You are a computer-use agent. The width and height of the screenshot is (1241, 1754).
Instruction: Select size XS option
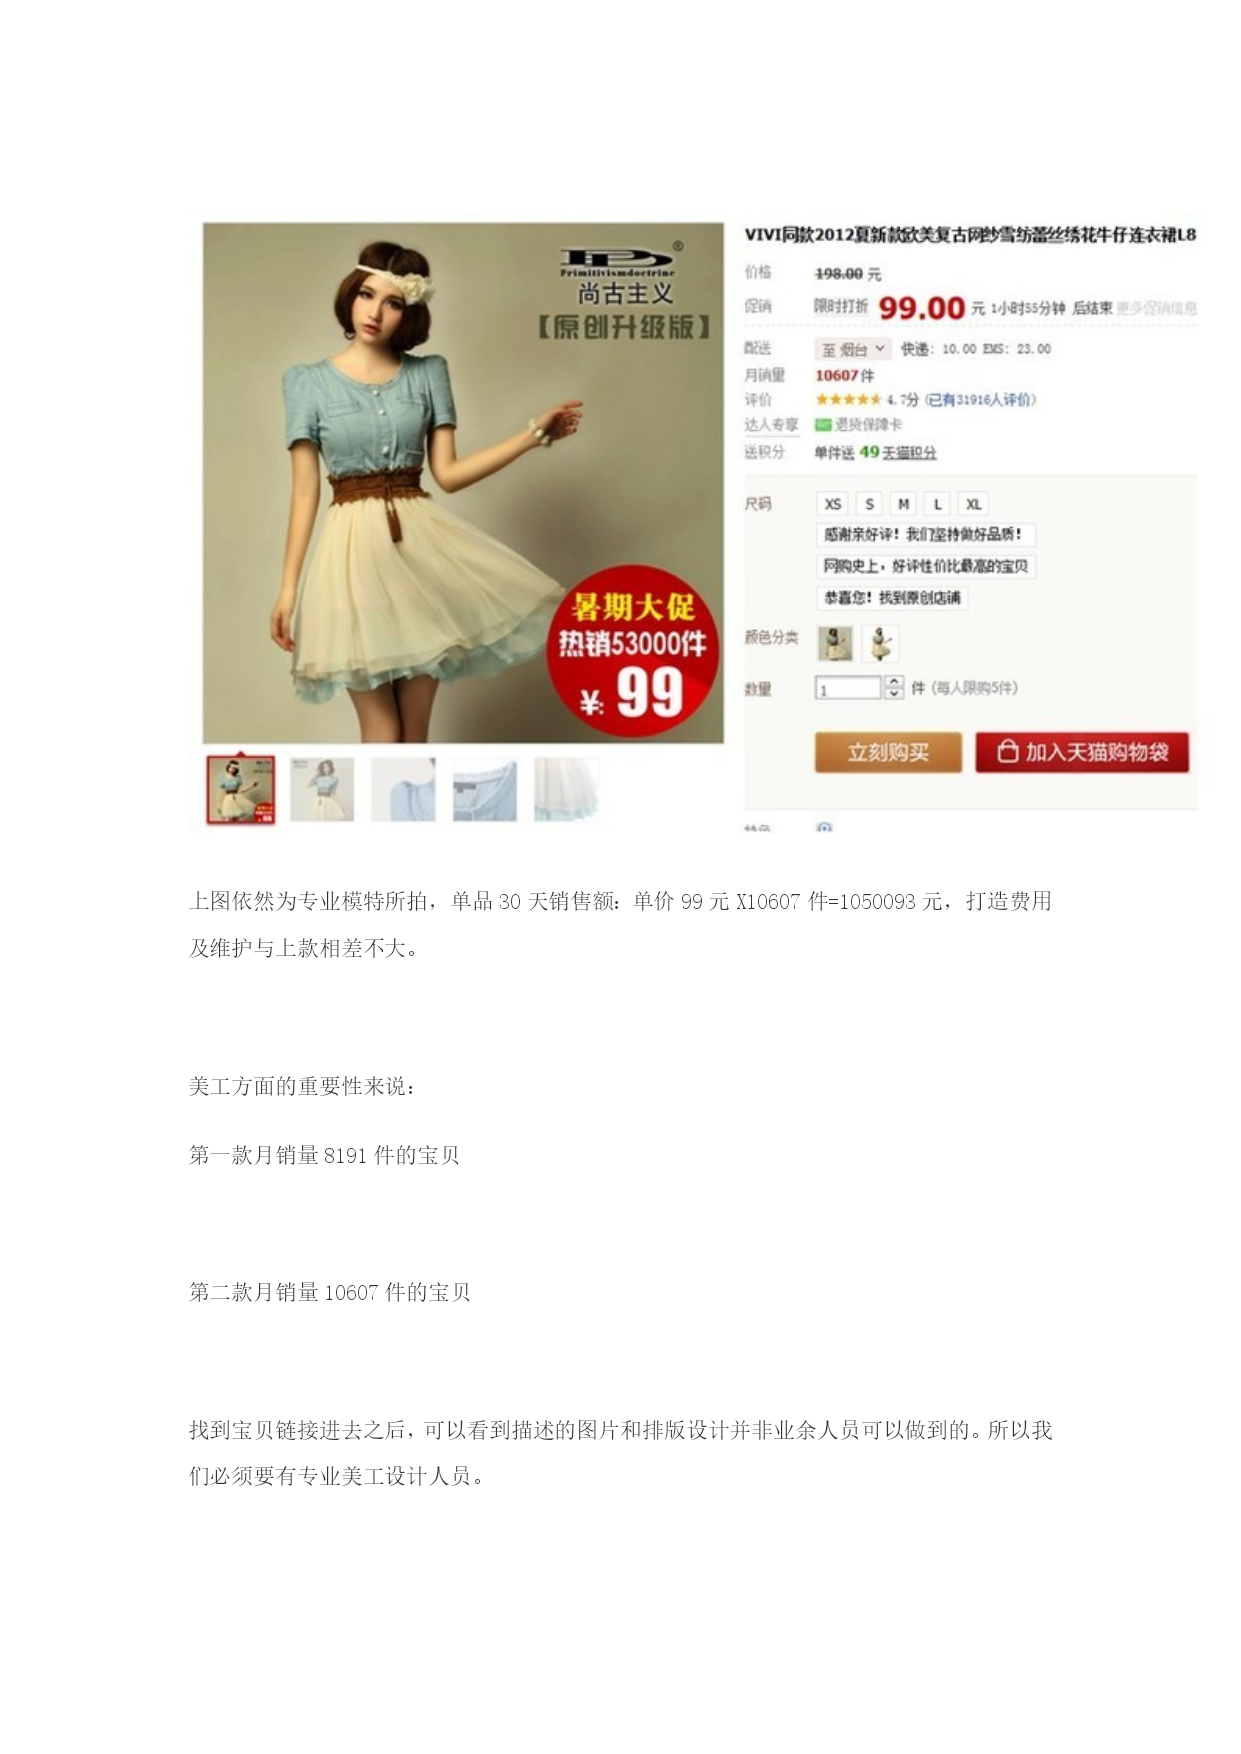[833, 504]
